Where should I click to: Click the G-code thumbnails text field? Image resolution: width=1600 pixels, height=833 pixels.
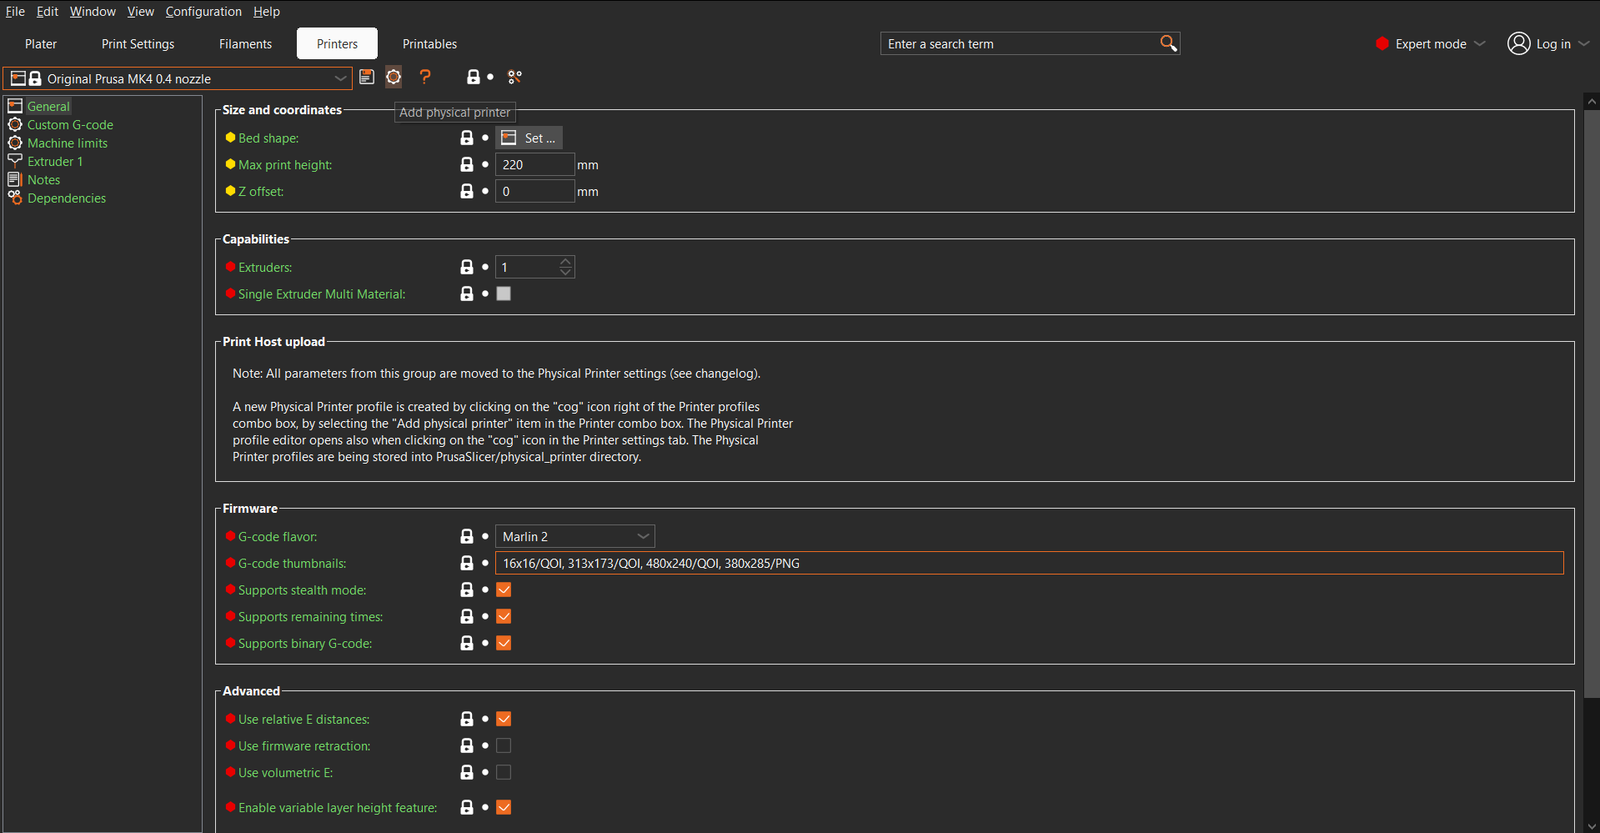pos(1029,563)
